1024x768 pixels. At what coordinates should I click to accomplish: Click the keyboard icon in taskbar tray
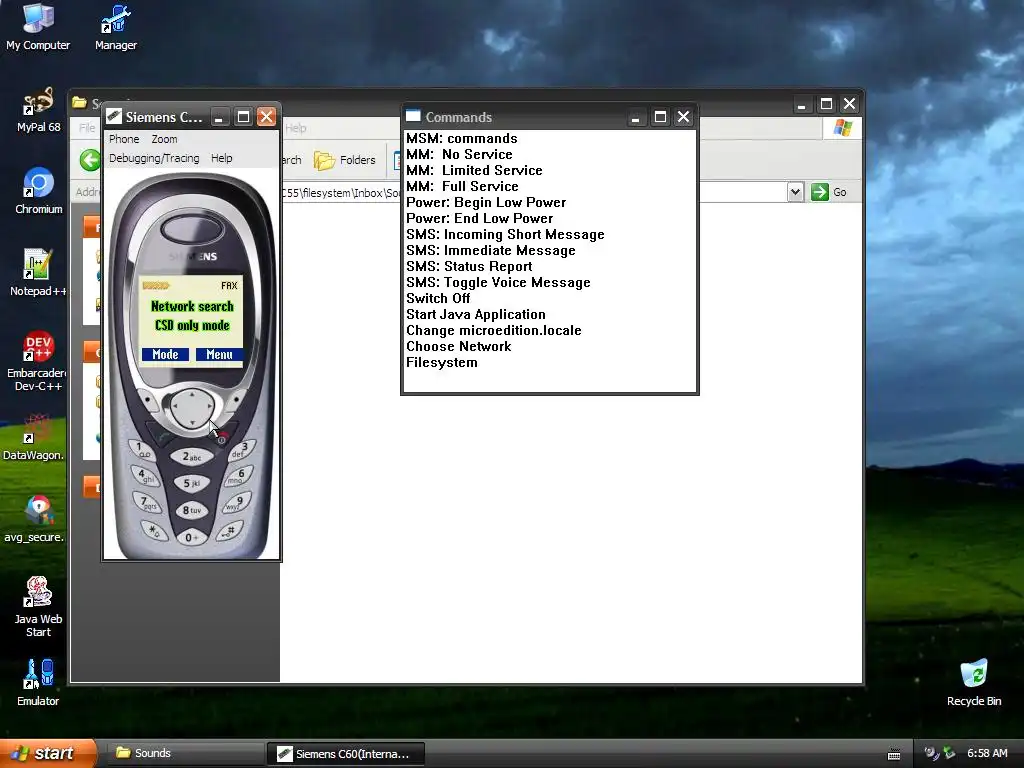tap(894, 755)
